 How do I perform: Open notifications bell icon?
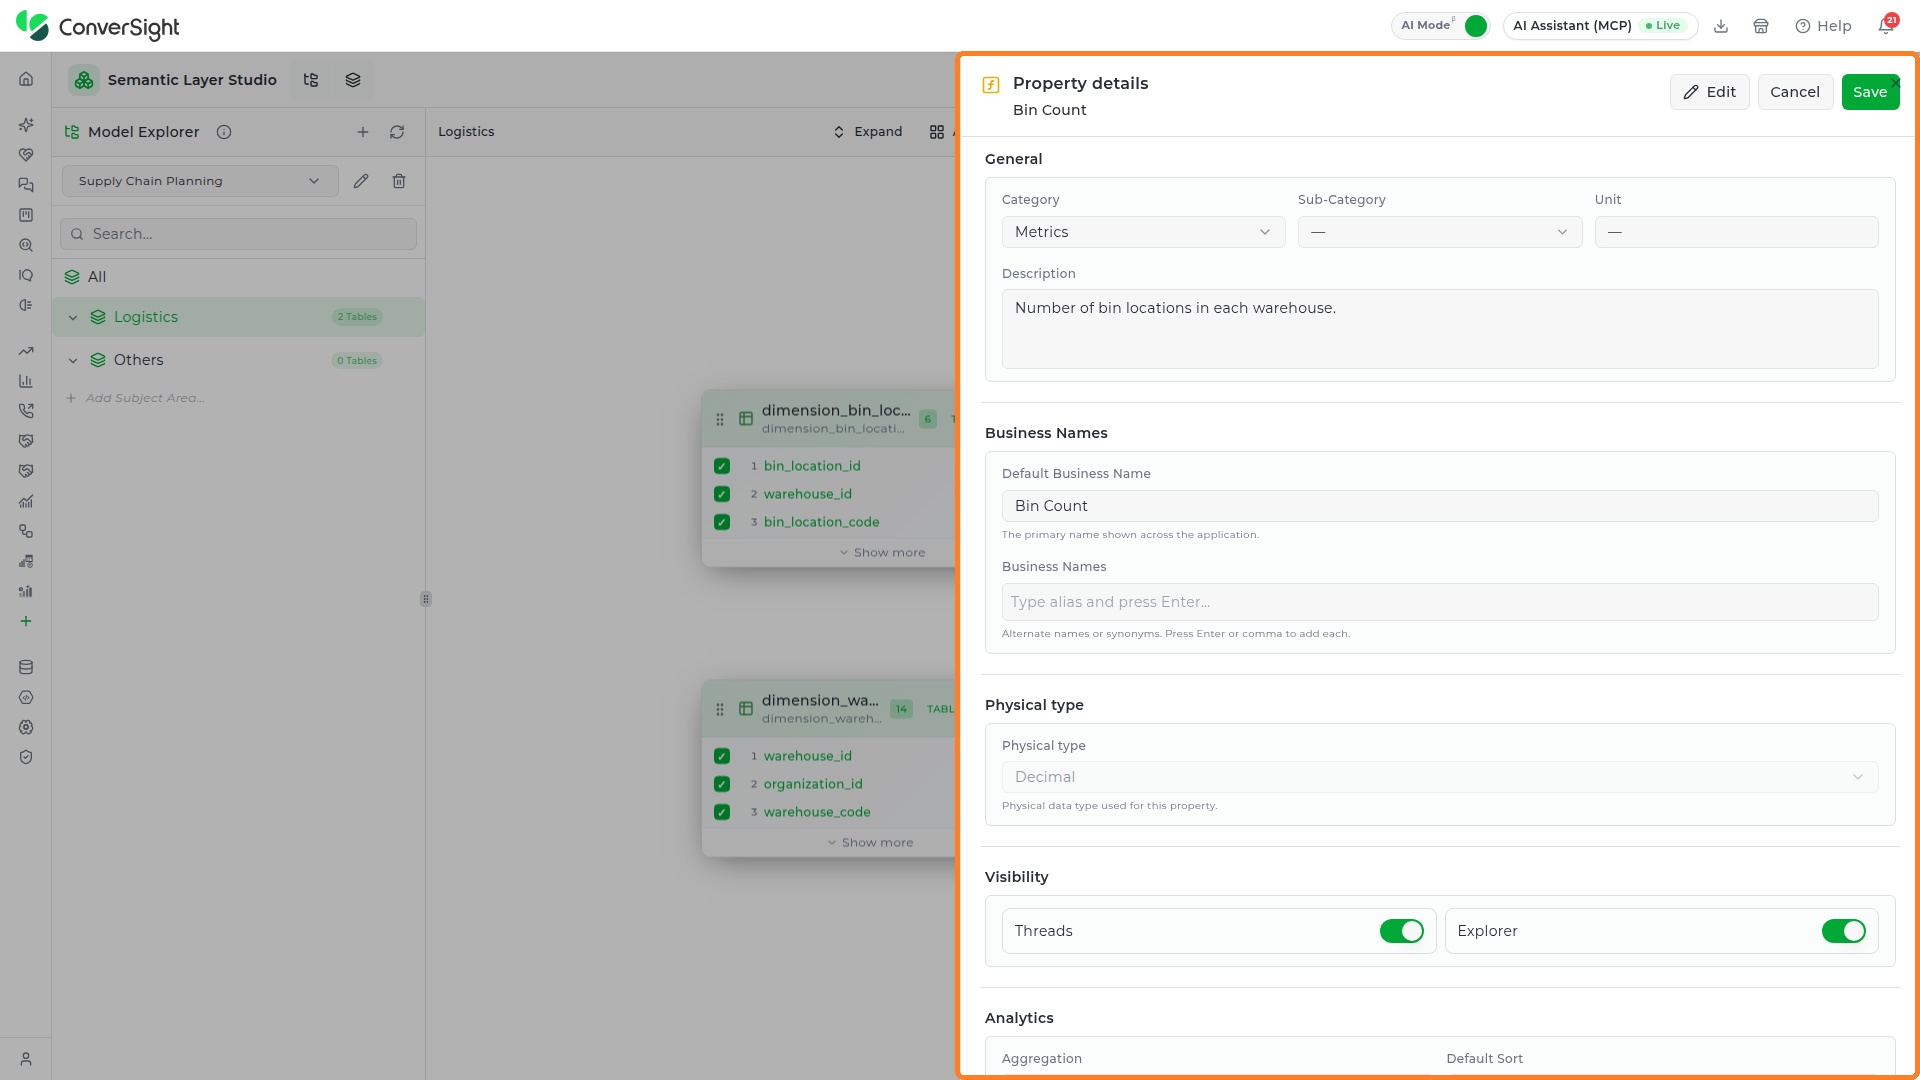[x=1885, y=26]
